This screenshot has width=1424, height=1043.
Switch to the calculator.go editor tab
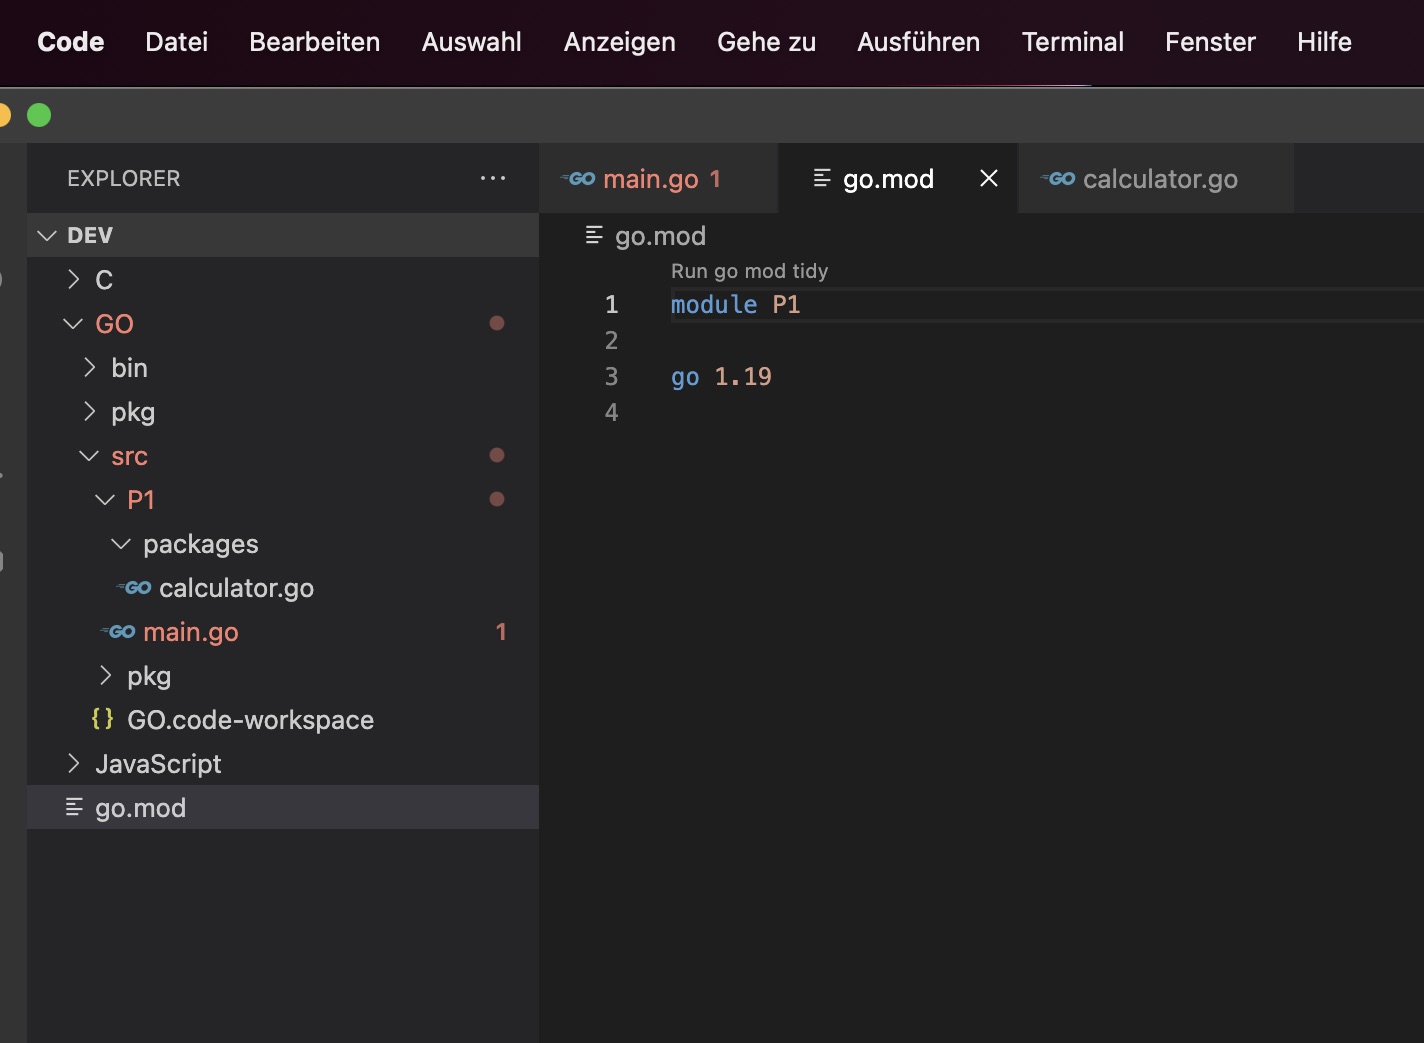tap(1156, 179)
